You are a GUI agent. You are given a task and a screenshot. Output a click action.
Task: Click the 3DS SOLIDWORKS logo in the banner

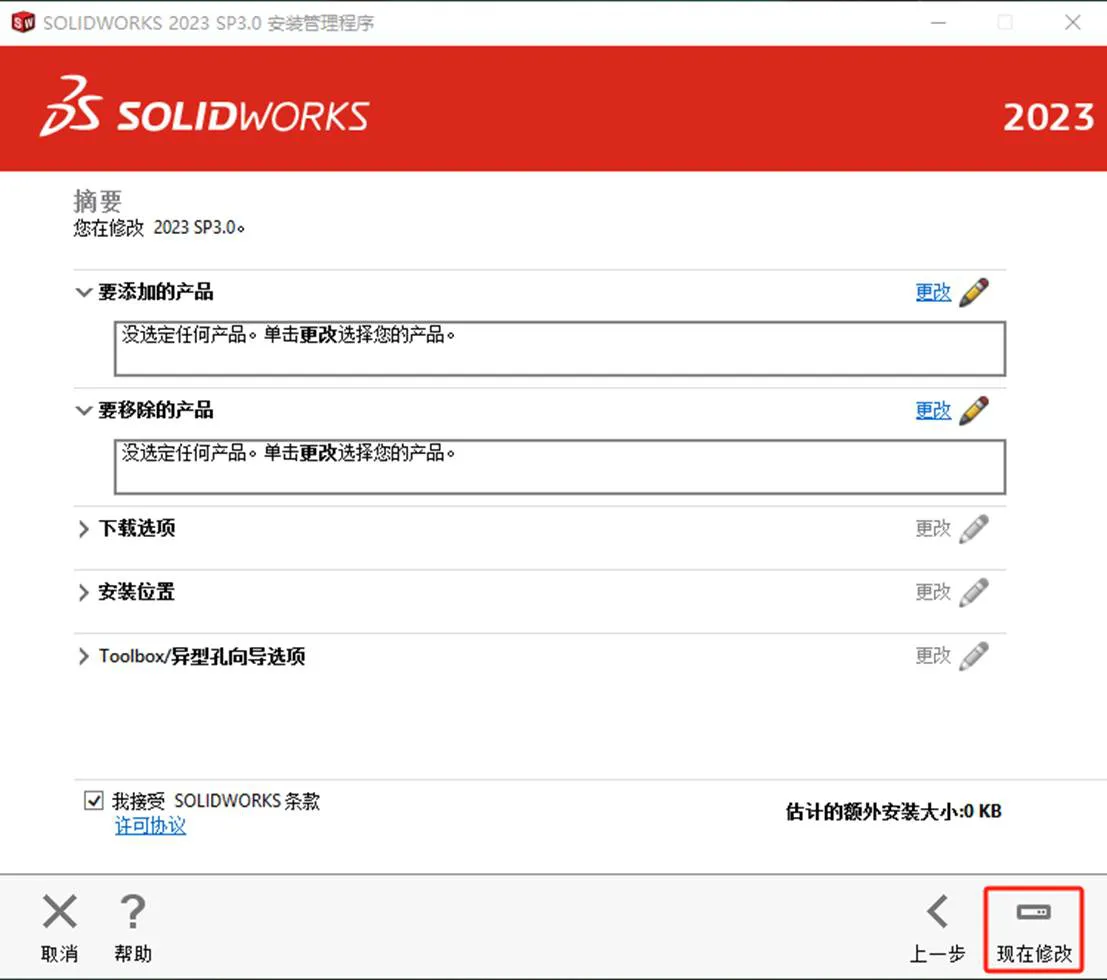205,107
